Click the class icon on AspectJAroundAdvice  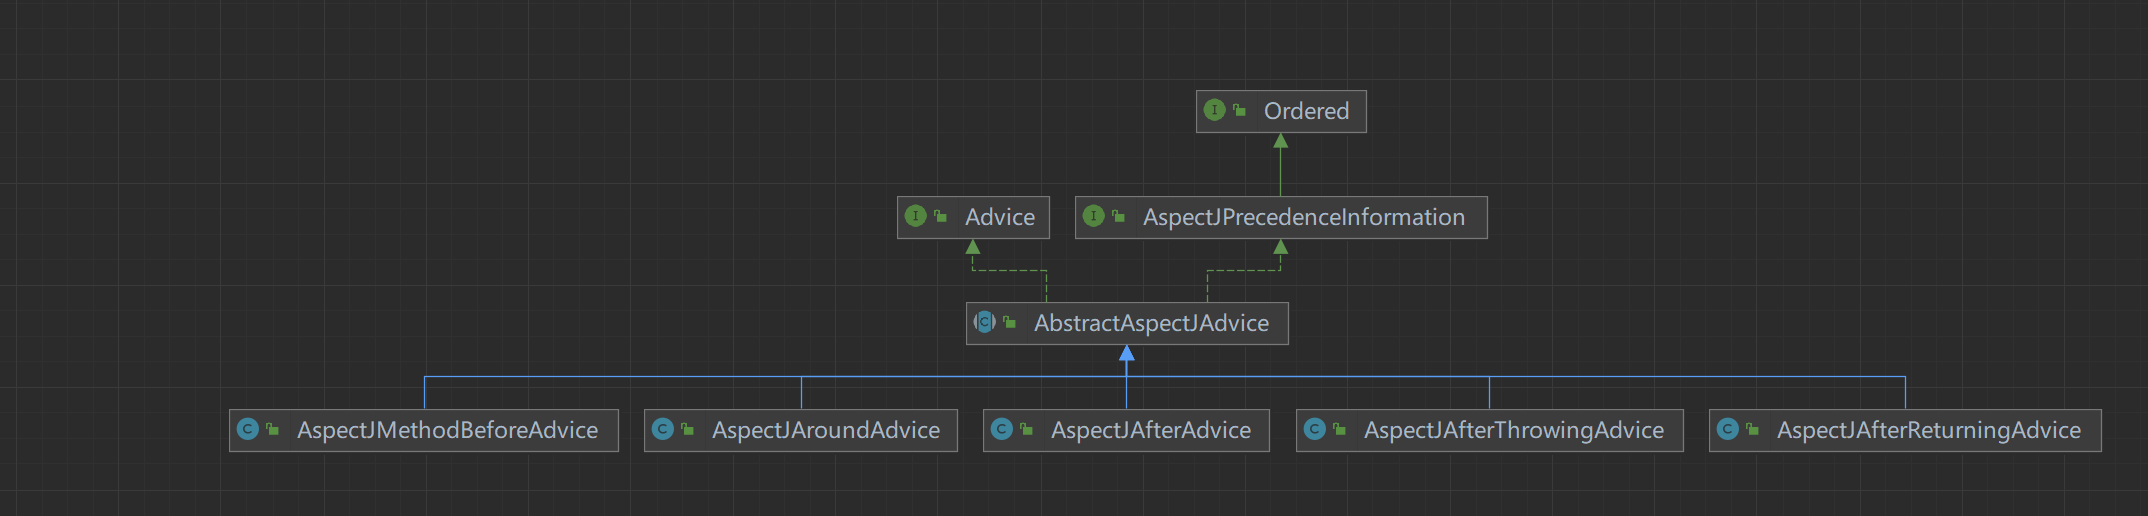[x=663, y=429]
